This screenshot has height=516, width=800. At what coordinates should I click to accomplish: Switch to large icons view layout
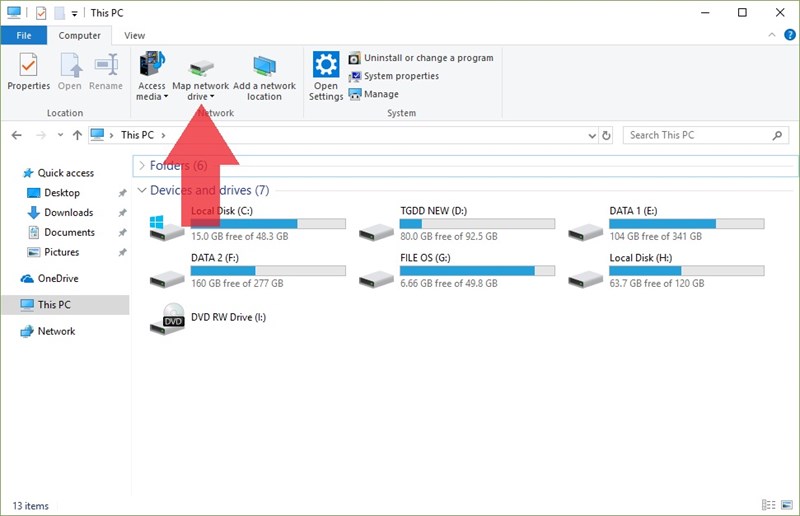787,505
